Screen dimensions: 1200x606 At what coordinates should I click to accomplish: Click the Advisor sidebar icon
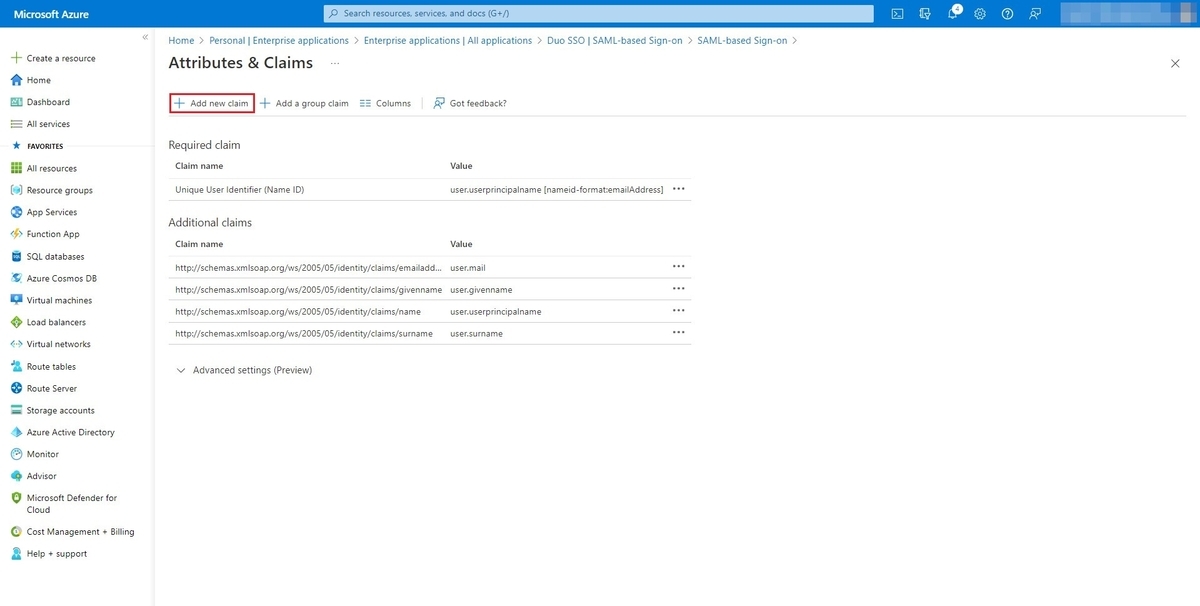coord(16,476)
